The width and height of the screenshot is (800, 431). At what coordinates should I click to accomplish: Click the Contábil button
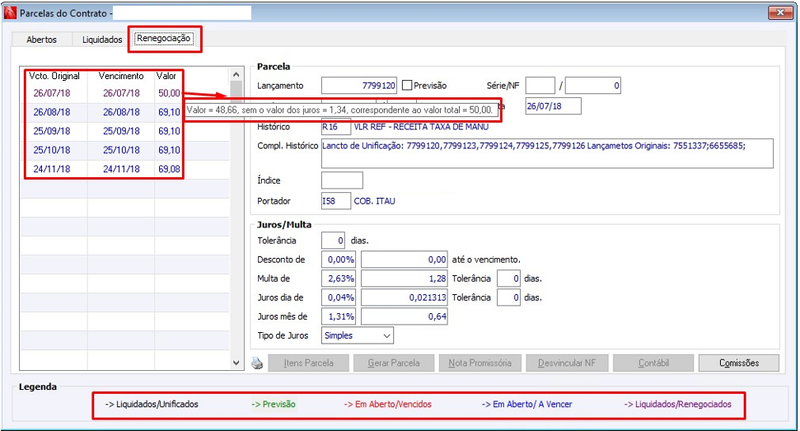pyautogui.click(x=653, y=363)
